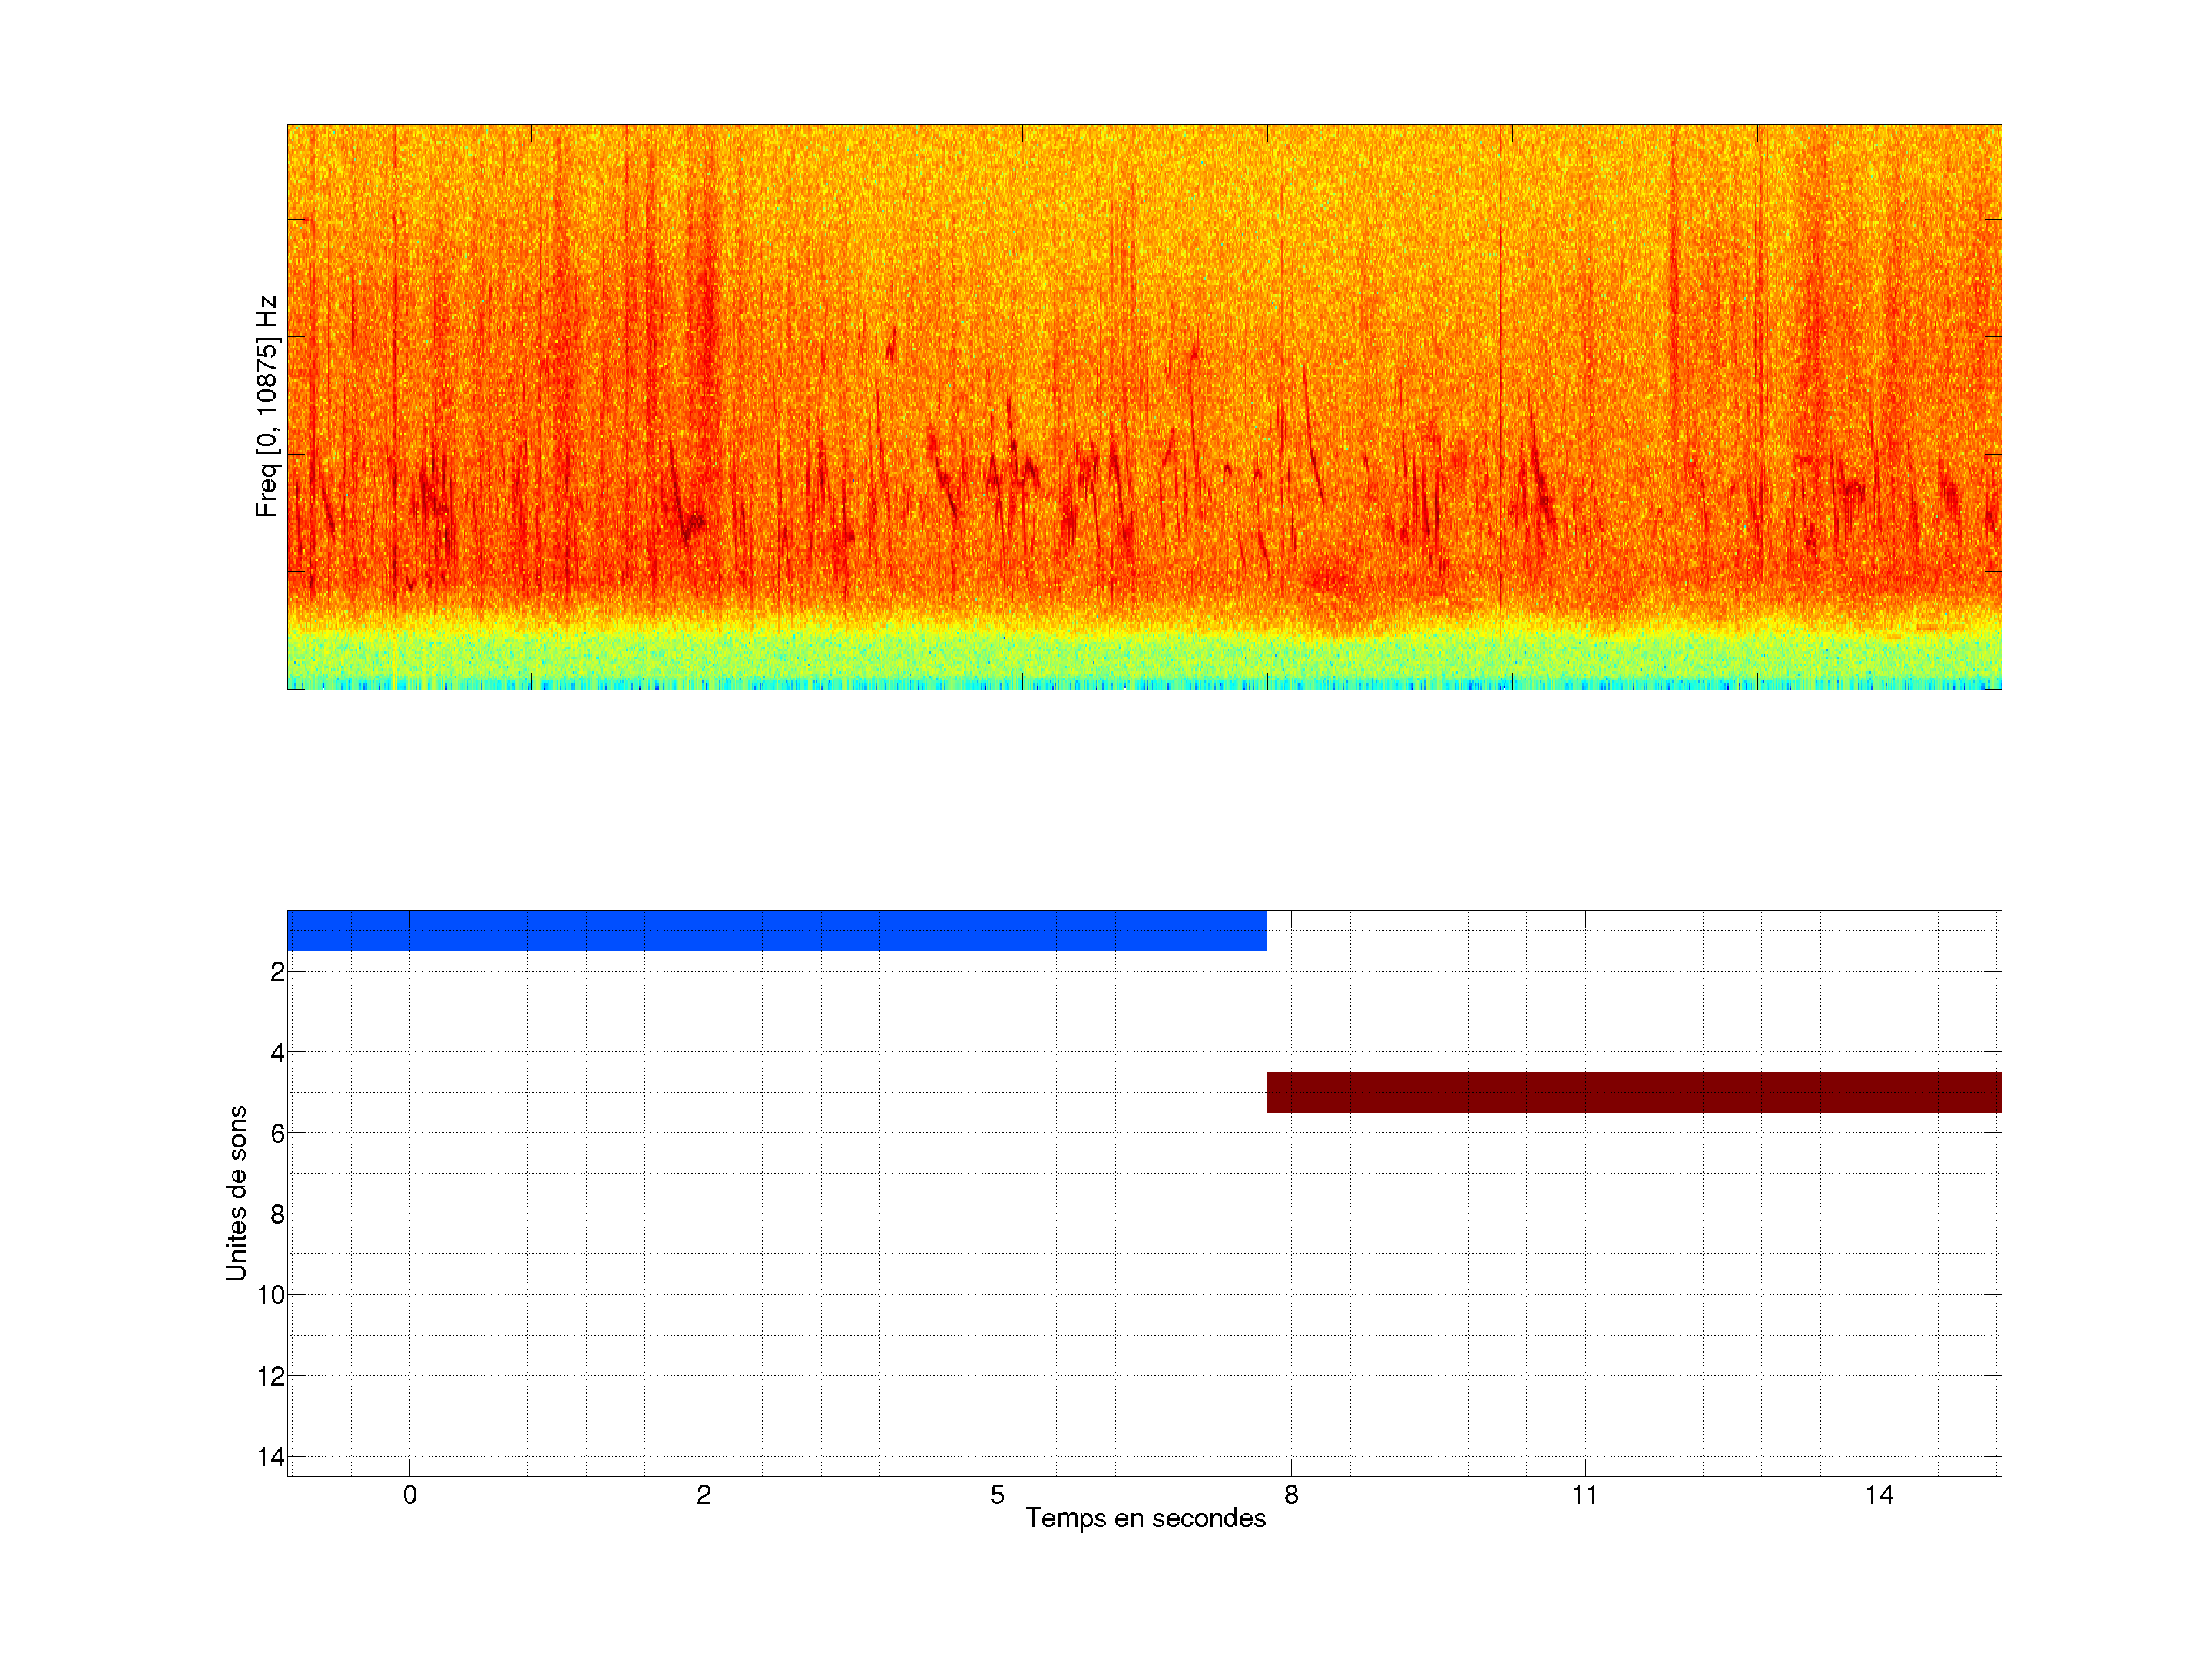Click y-axis tick label 10 in lower plot
2212x1659 pixels.
pos(271,1295)
